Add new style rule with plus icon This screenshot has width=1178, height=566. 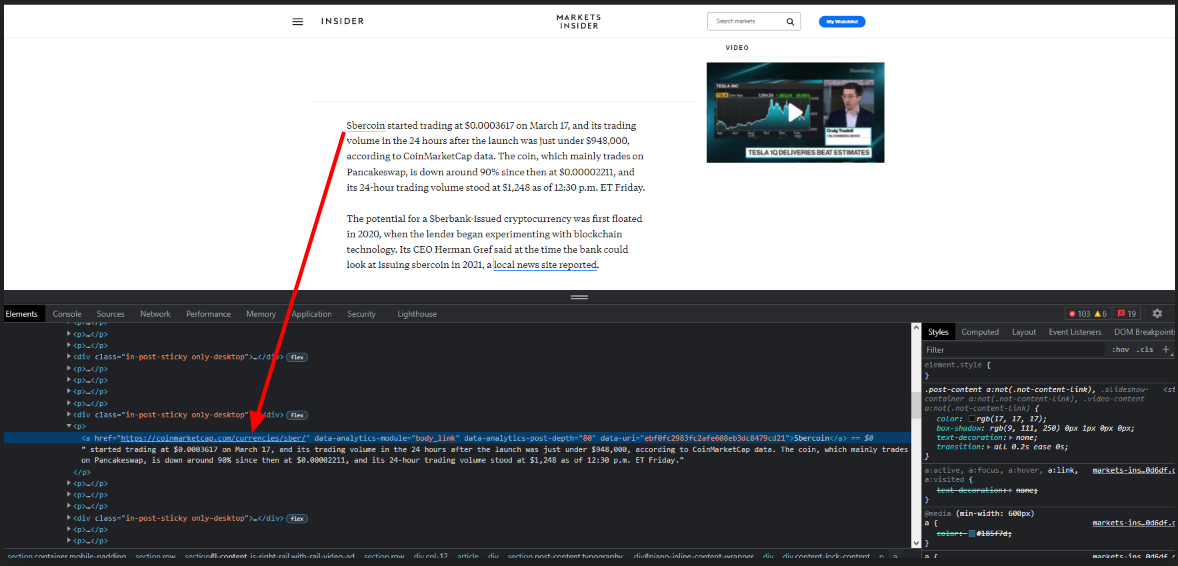tap(1166, 350)
